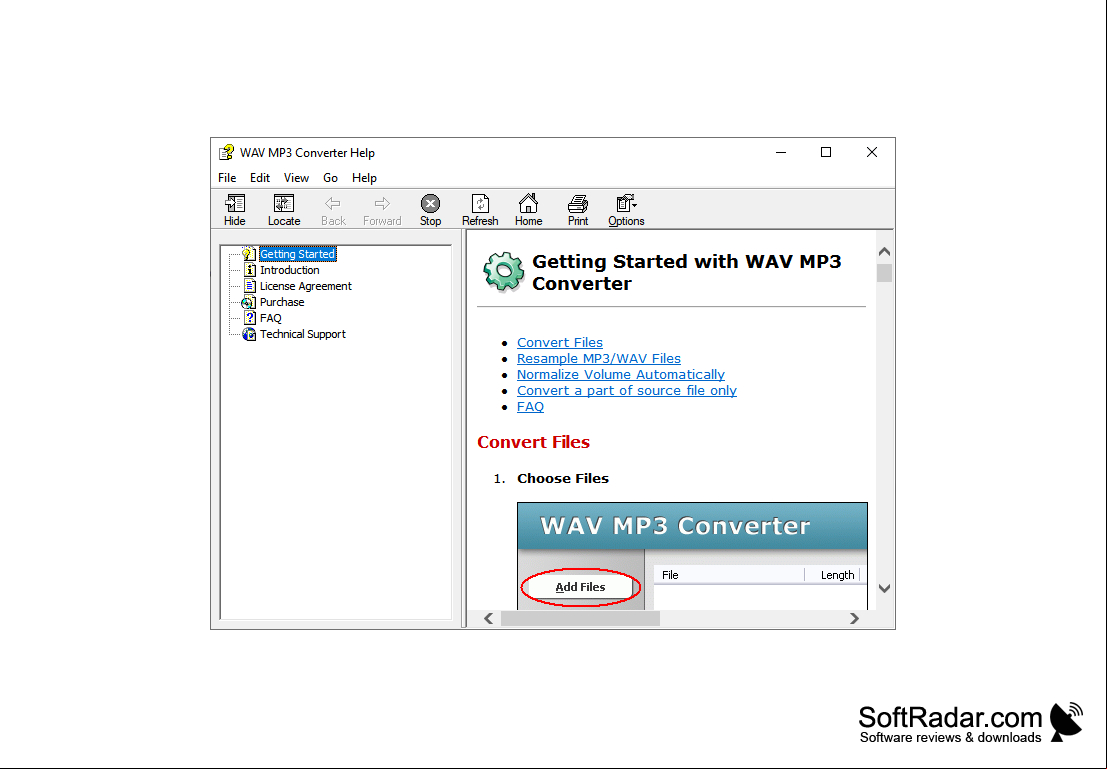Follow the FAQ link in the help page
The width and height of the screenshot is (1107, 769).
[x=530, y=407]
